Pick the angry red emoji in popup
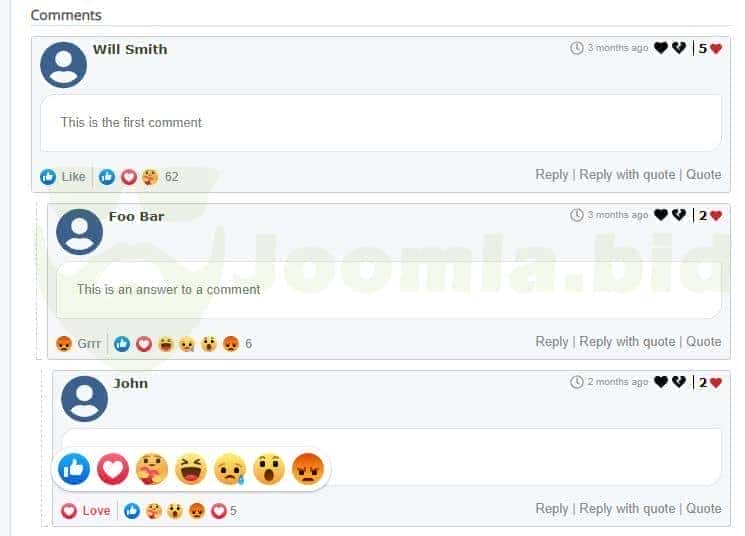 pyautogui.click(x=308, y=469)
